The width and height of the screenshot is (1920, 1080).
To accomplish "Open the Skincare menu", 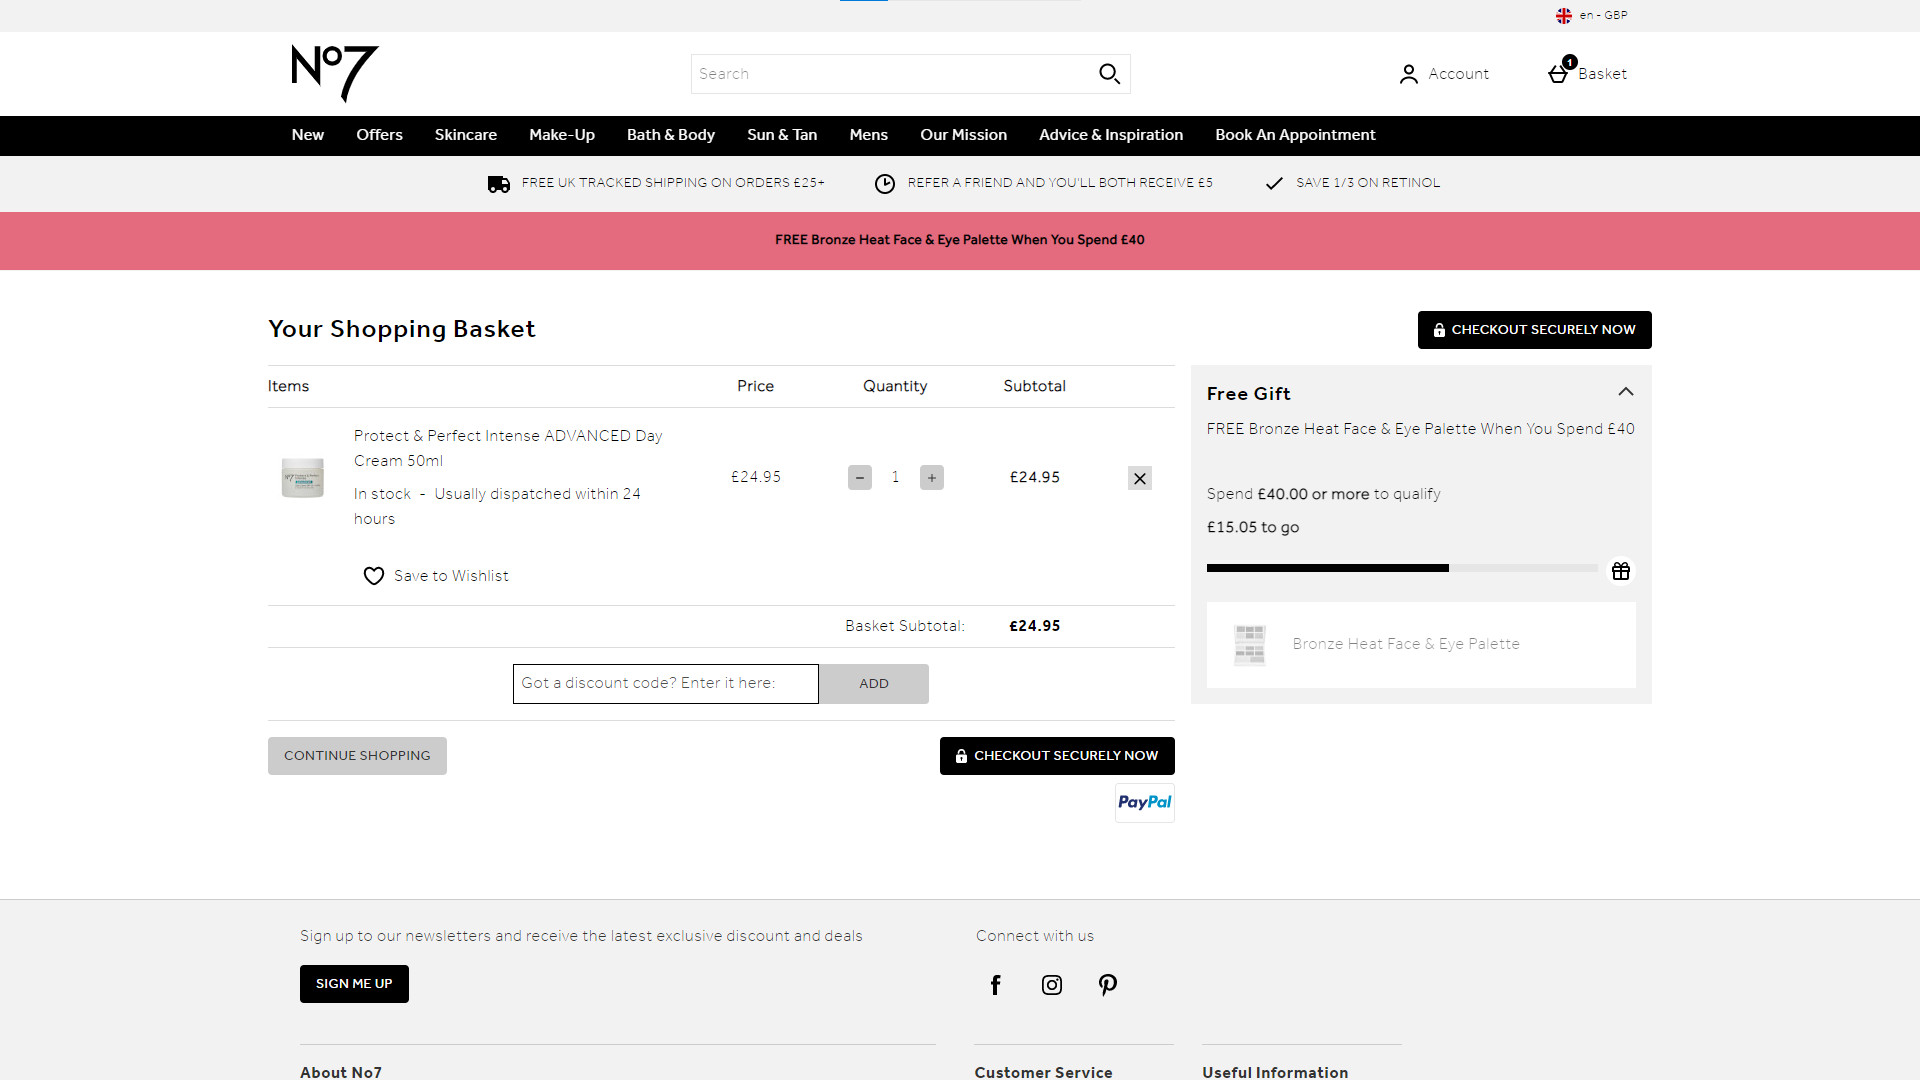I will coord(465,135).
